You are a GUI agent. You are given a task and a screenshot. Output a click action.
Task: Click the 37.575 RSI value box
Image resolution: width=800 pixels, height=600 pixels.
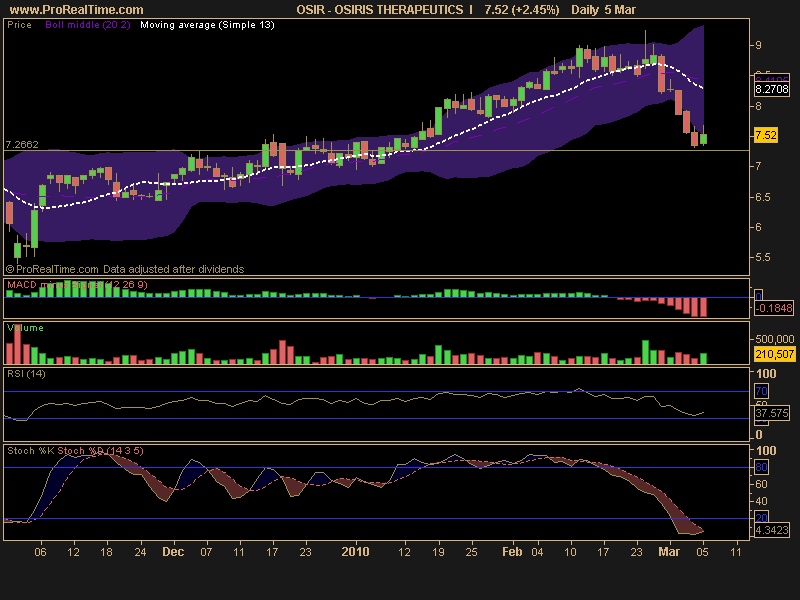[771, 413]
